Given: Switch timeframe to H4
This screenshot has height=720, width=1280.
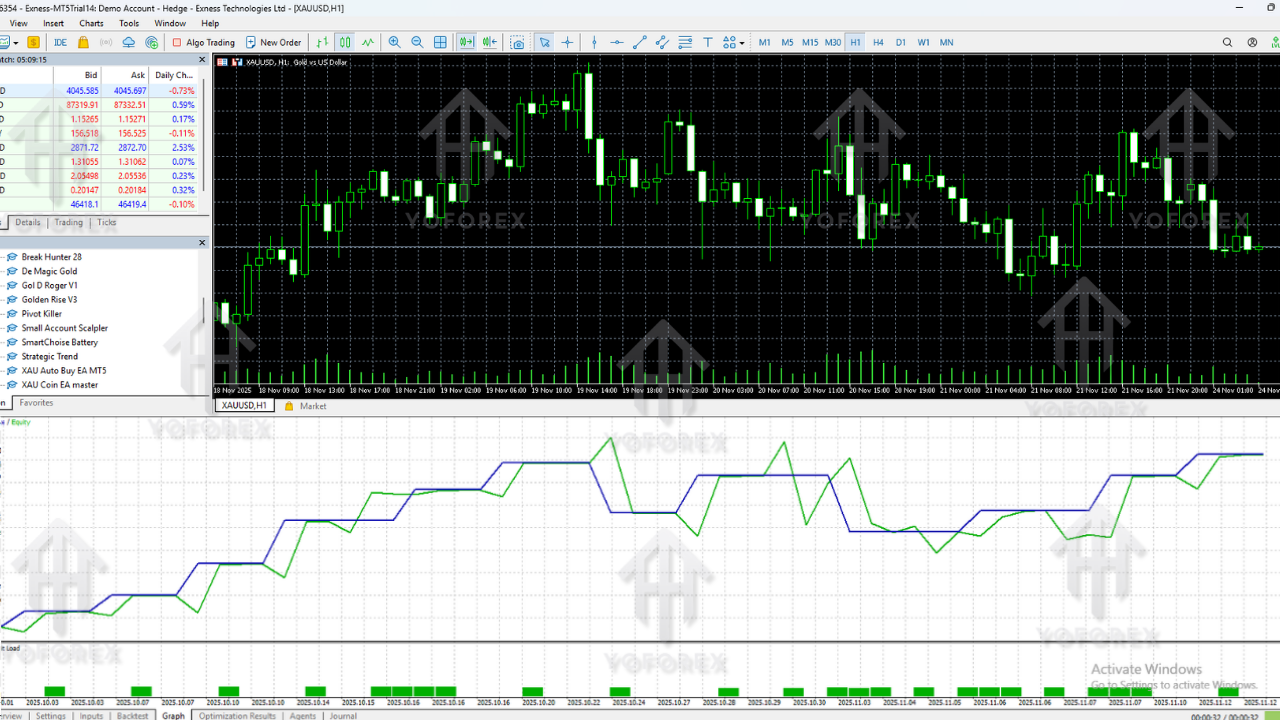Looking at the screenshot, I should 877,42.
